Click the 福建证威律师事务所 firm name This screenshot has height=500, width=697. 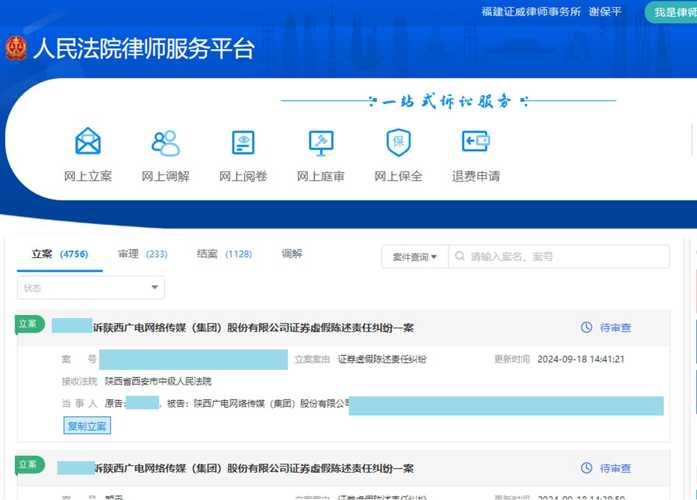pos(531,12)
